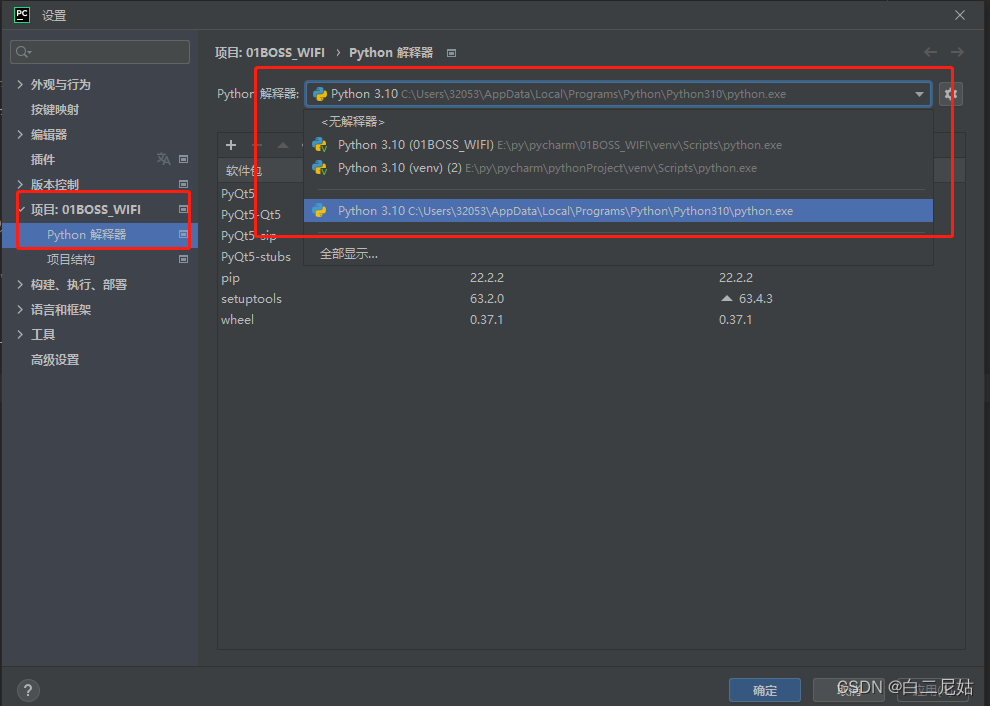Screen dimensions: 990x706
Task: Select Python 3.10 (venv) (2) interpreter
Action: (618, 168)
